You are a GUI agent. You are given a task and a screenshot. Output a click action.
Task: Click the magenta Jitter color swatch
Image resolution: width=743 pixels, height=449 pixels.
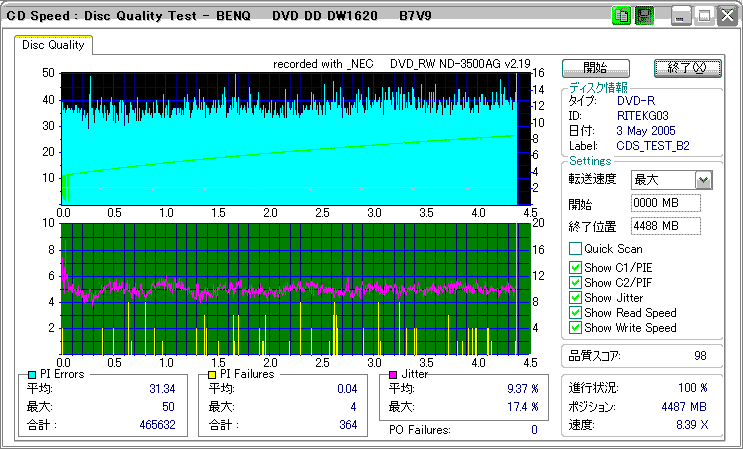394,374
